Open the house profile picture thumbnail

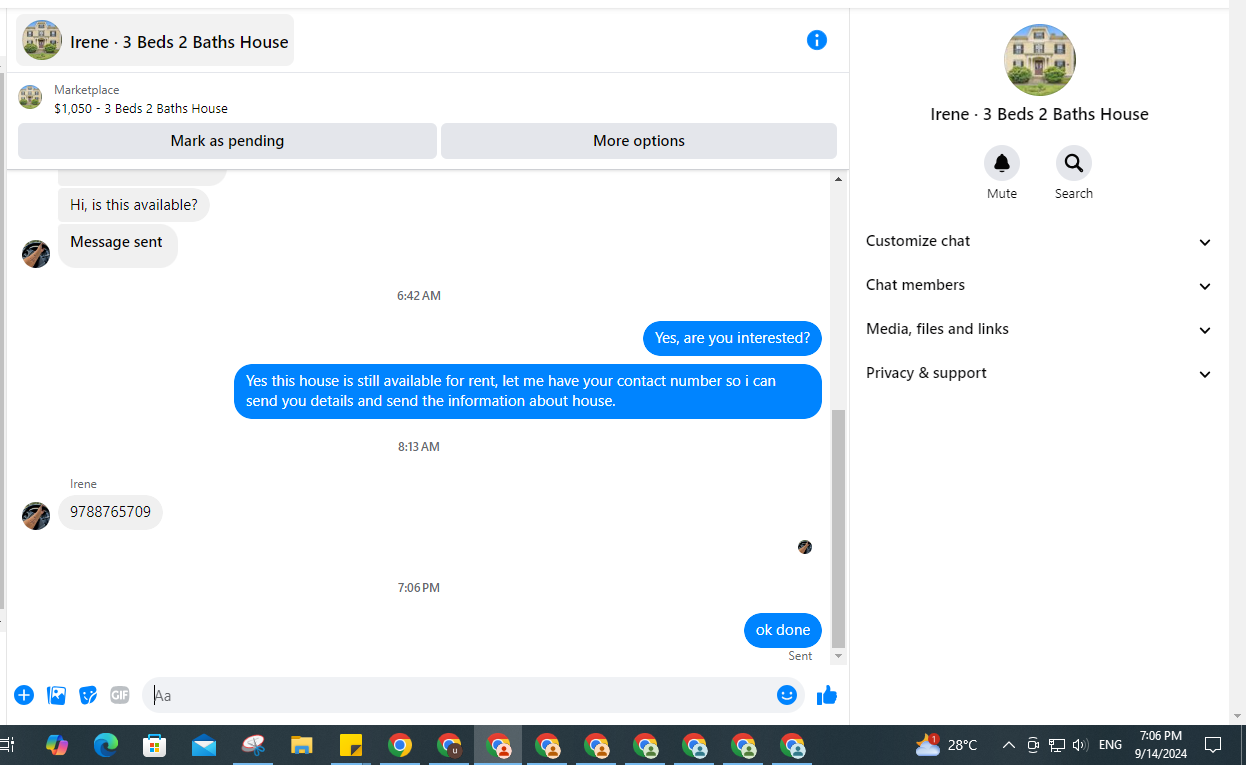[1039, 60]
